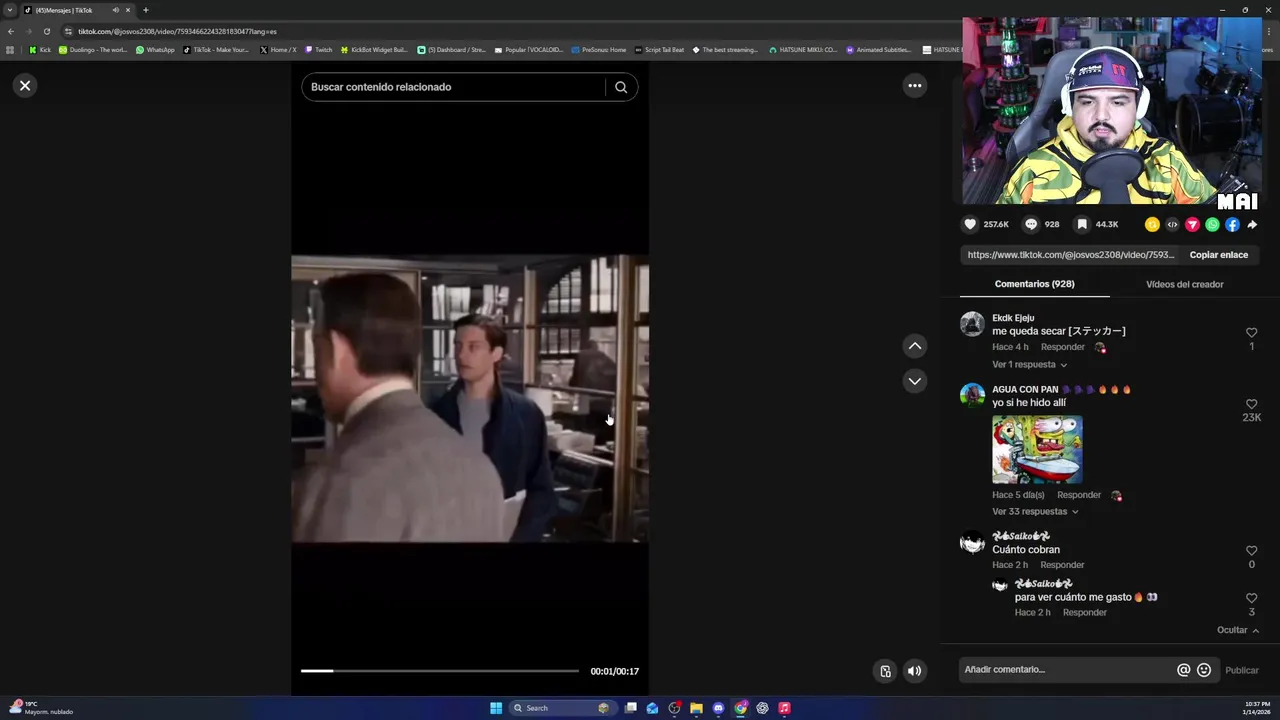1280x720 pixels.
Task: Insert a mention with the @ icon
Action: [x=1183, y=670]
